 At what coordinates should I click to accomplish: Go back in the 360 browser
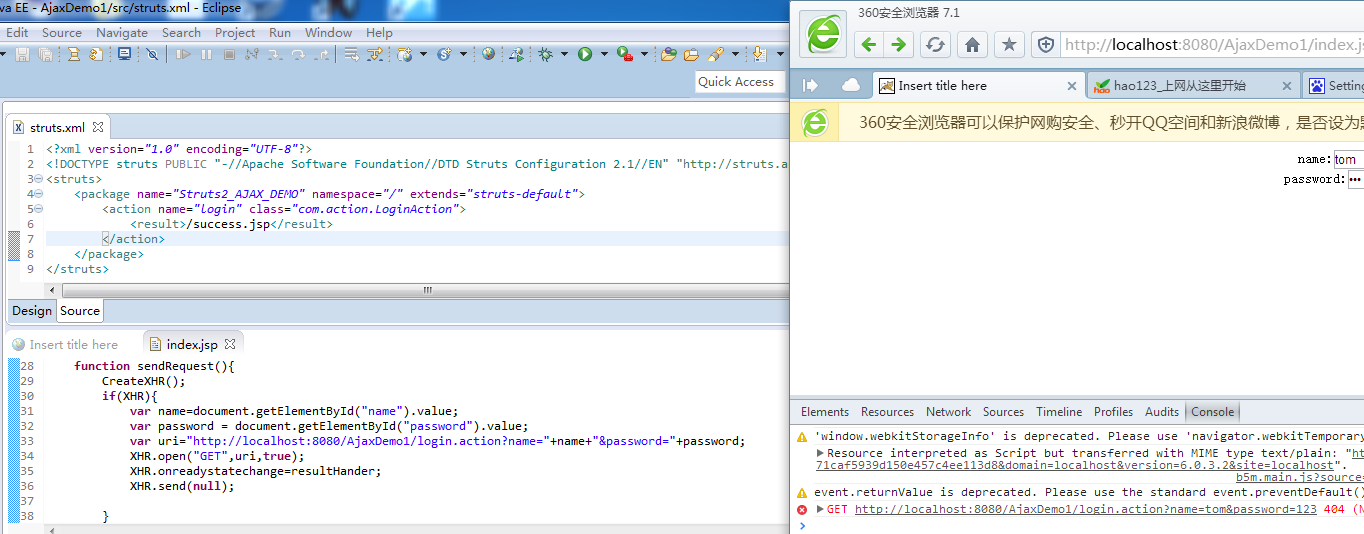tap(868, 44)
